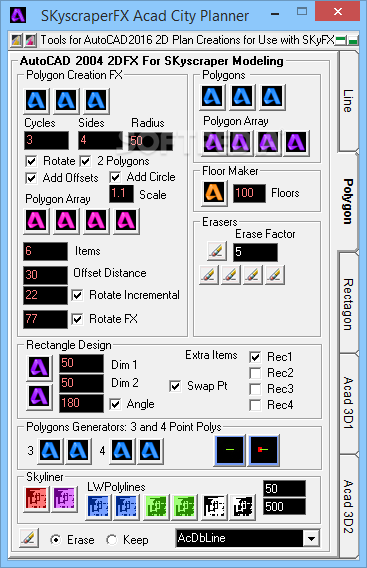The height and width of the screenshot is (568, 367).
Task: Click upper purple Rectangle Design icon
Action: point(39,368)
